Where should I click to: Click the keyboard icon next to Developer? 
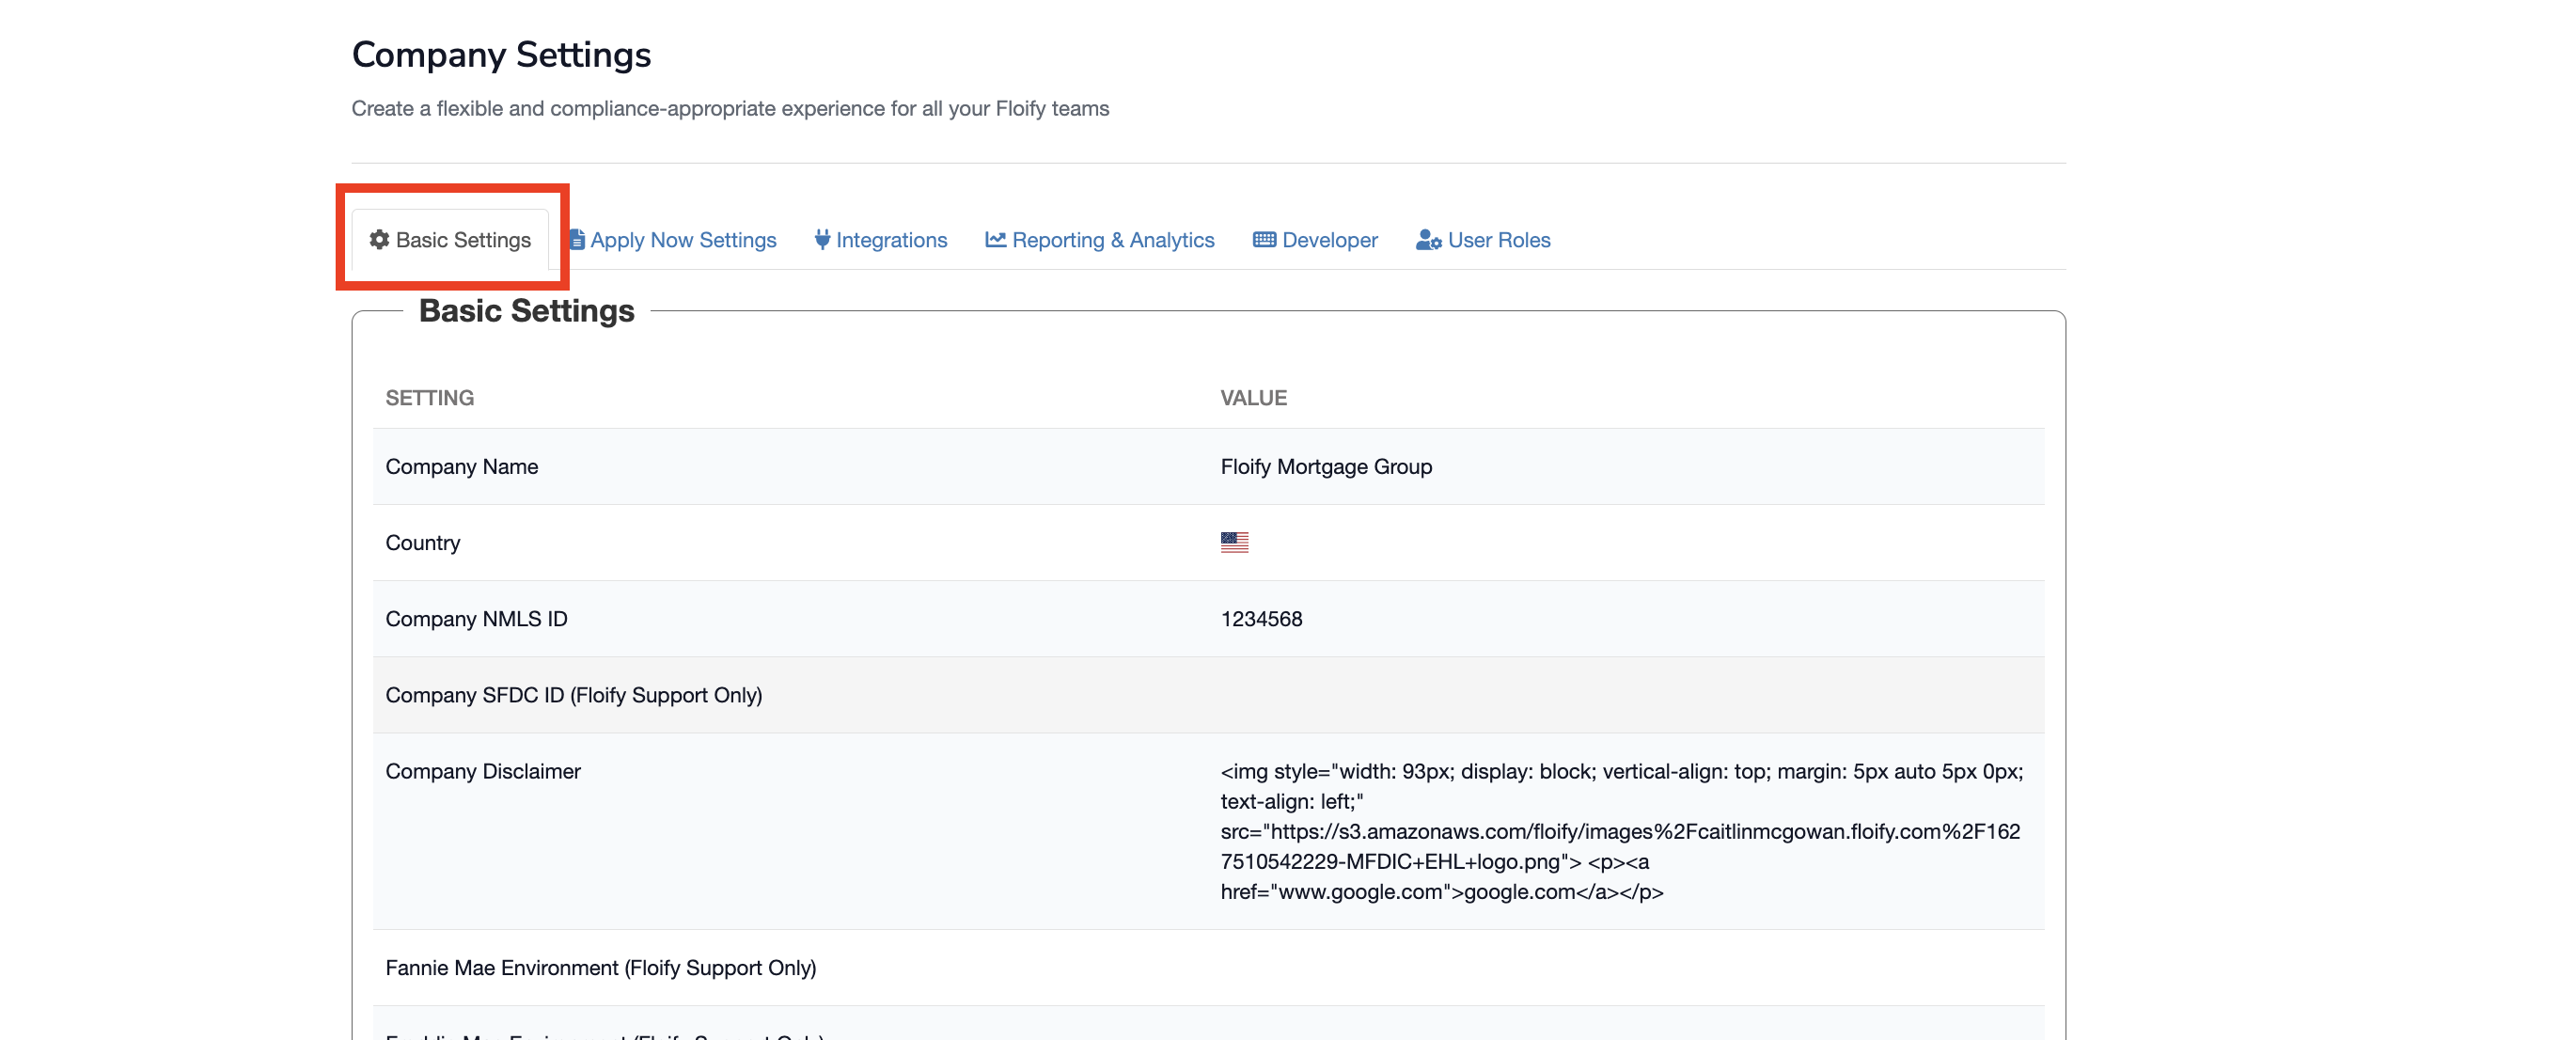tap(1264, 240)
